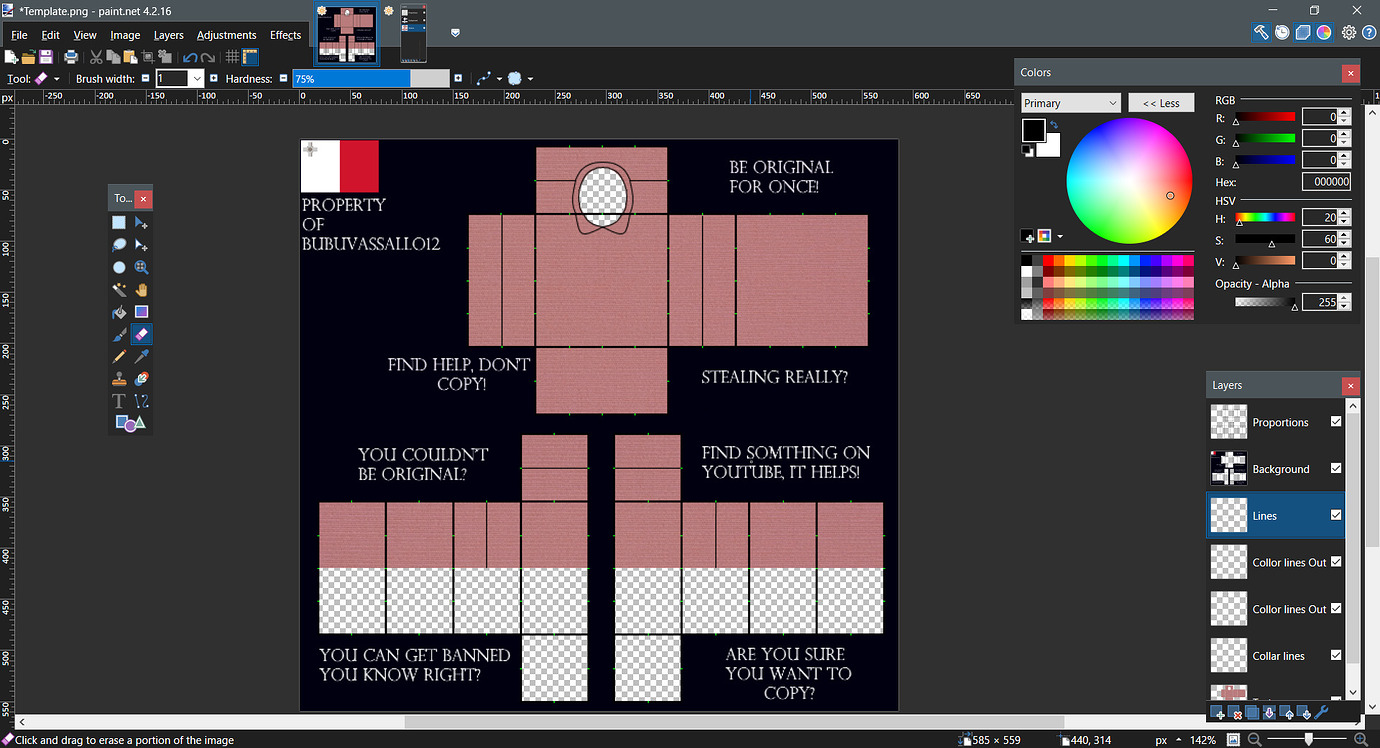Toggle the Layers window icon
Image resolution: width=1380 pixels, height=748 pixels.
pos(1303,32)
